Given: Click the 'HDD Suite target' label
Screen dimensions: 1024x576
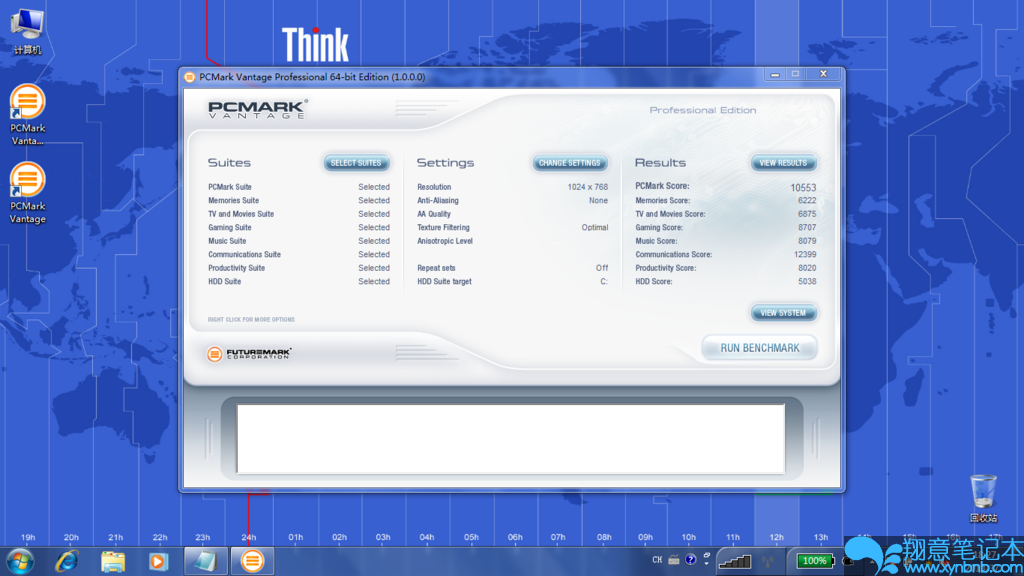Looking at the screenshot, I should (444, 281).
